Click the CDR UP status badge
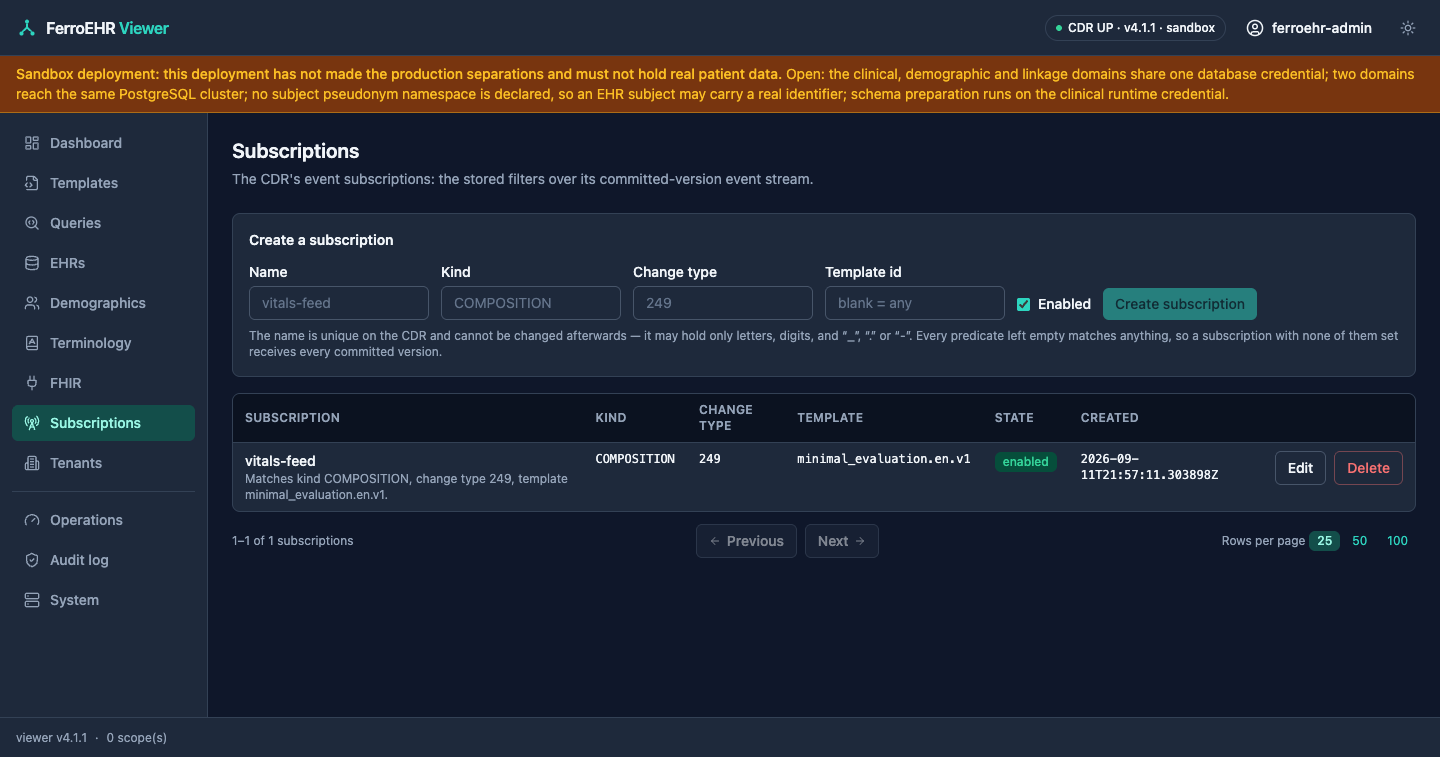The image size is (1440, 757). point(1136,28)
